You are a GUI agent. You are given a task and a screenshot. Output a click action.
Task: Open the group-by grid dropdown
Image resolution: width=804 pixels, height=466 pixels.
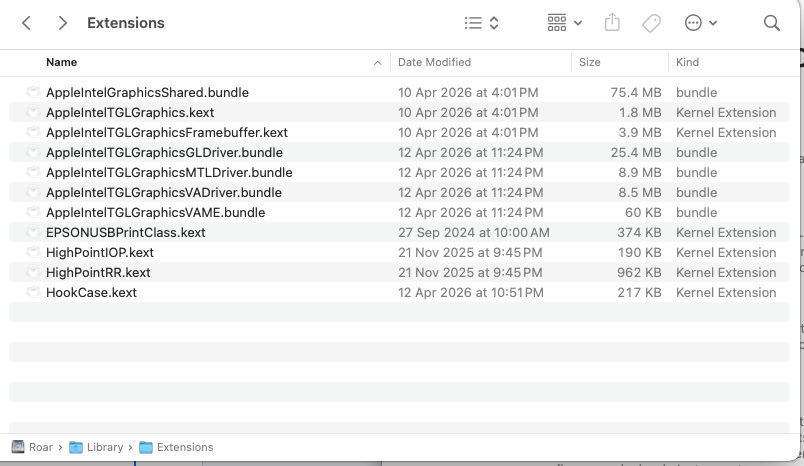(x=564, y=23)
